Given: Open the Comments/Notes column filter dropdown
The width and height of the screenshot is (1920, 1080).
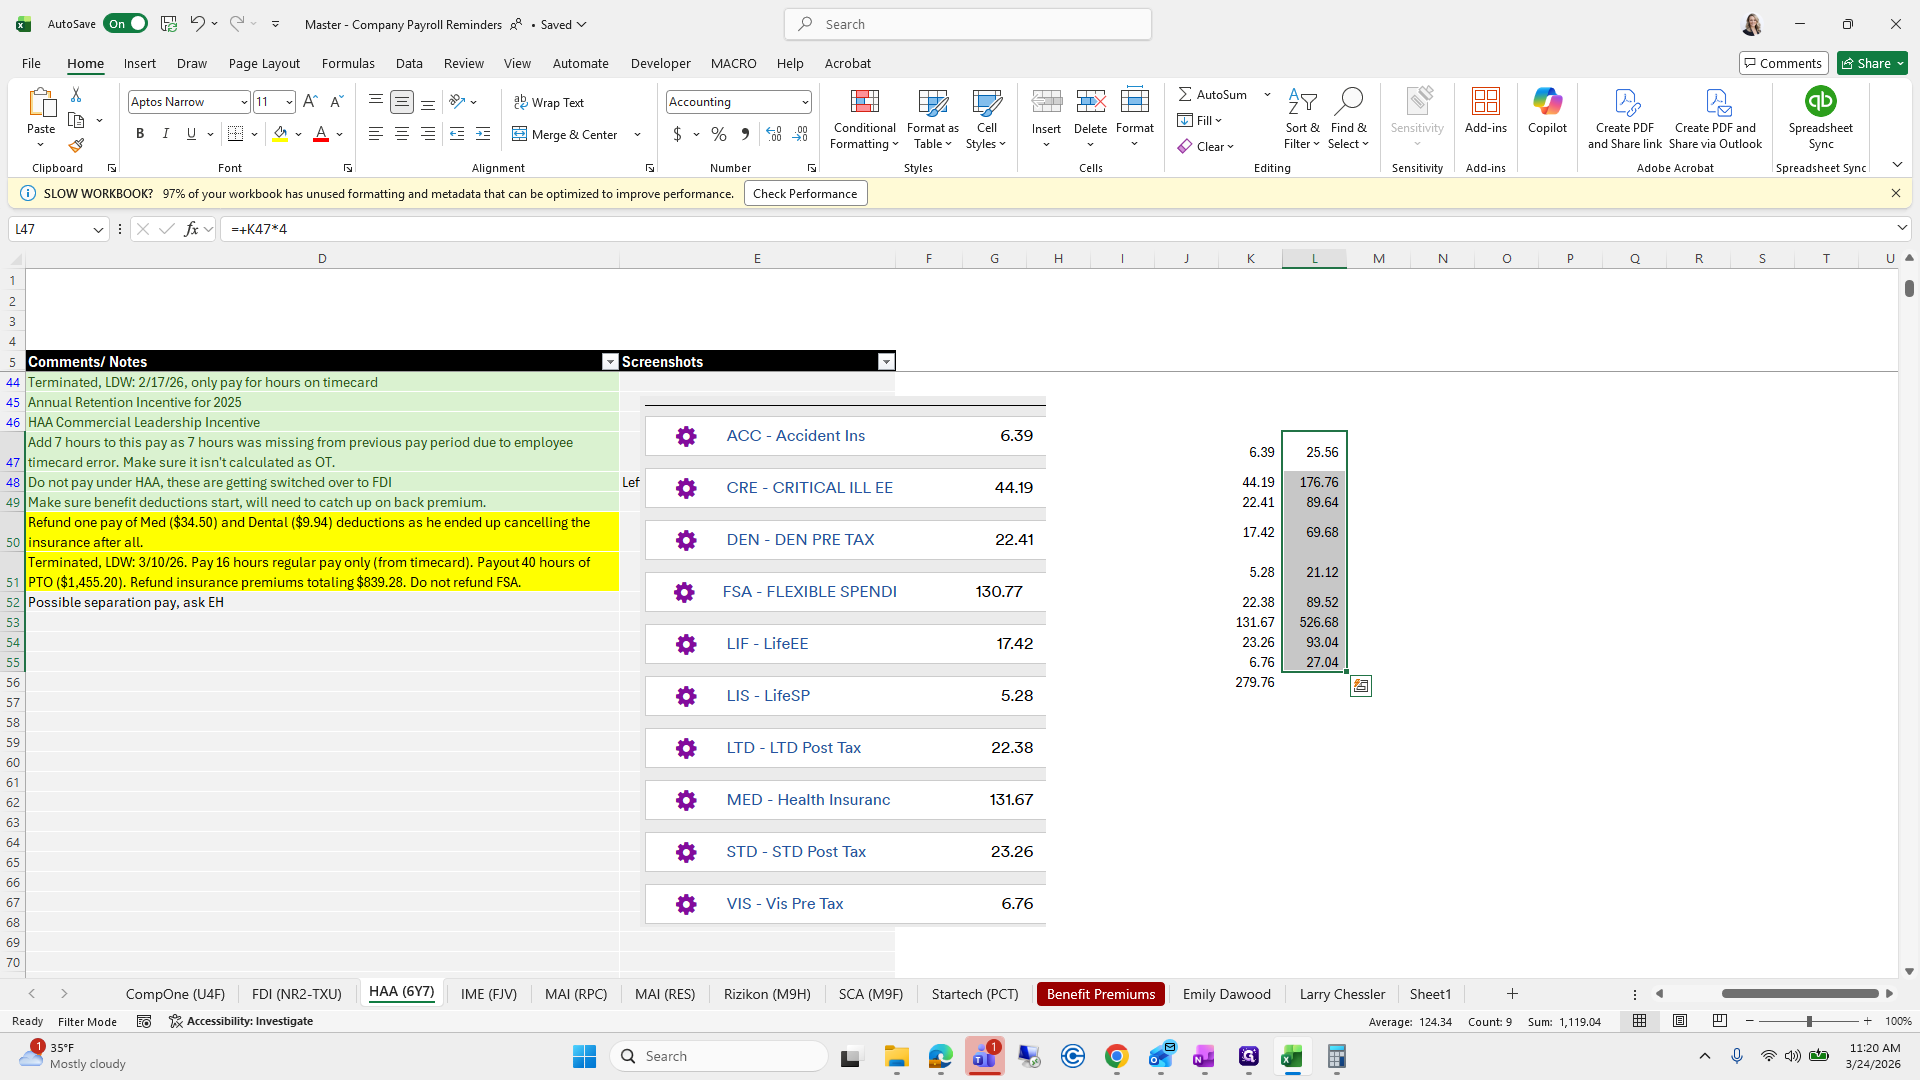Looking at the screenshot, I should pyautogui.click(x=610, y=362).
